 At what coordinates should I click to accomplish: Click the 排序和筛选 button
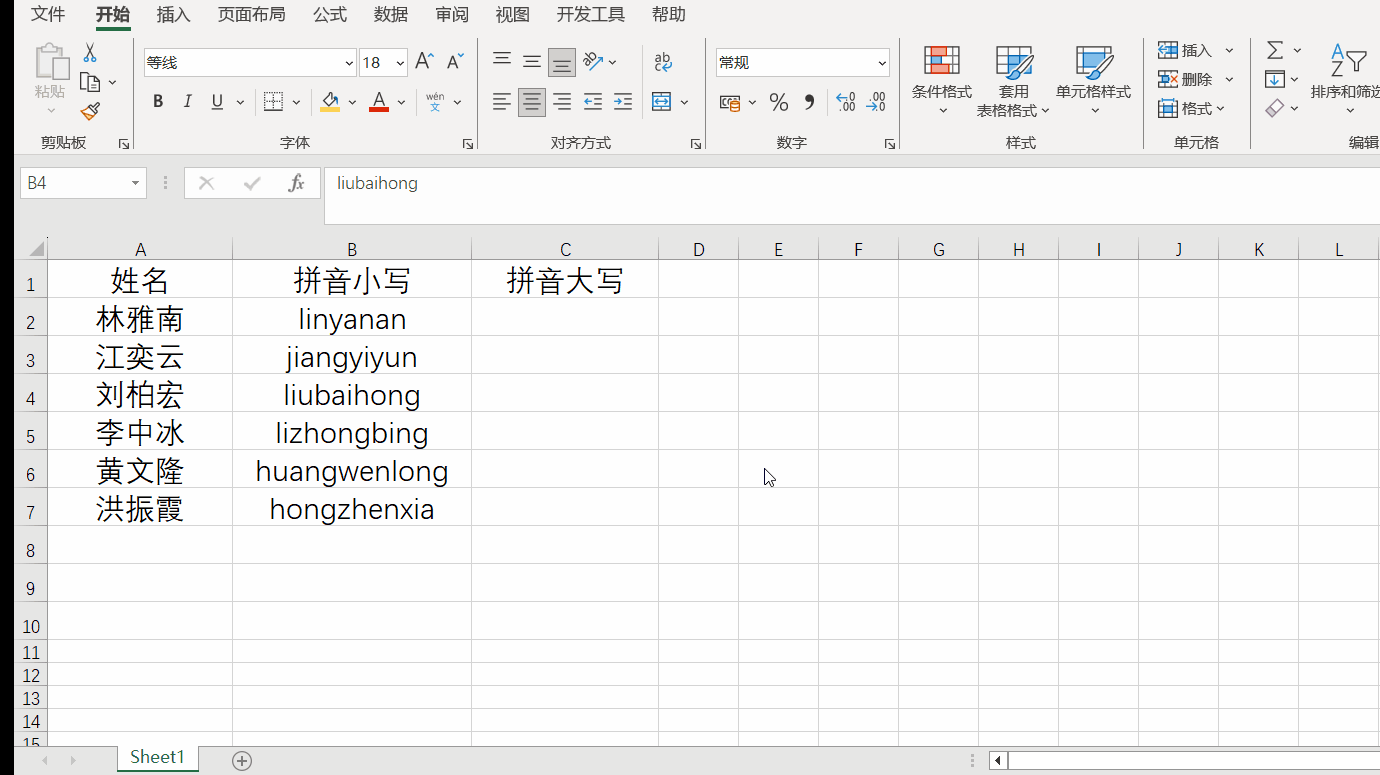1344,79
